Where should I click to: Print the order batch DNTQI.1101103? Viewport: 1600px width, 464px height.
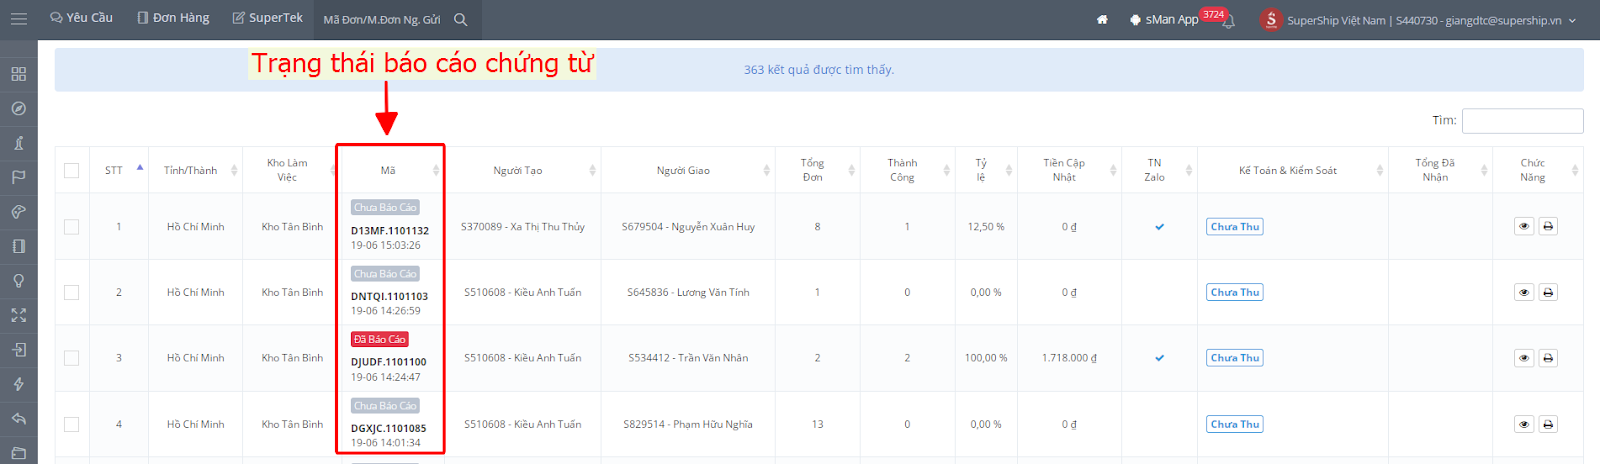(x=1548, y=292)
